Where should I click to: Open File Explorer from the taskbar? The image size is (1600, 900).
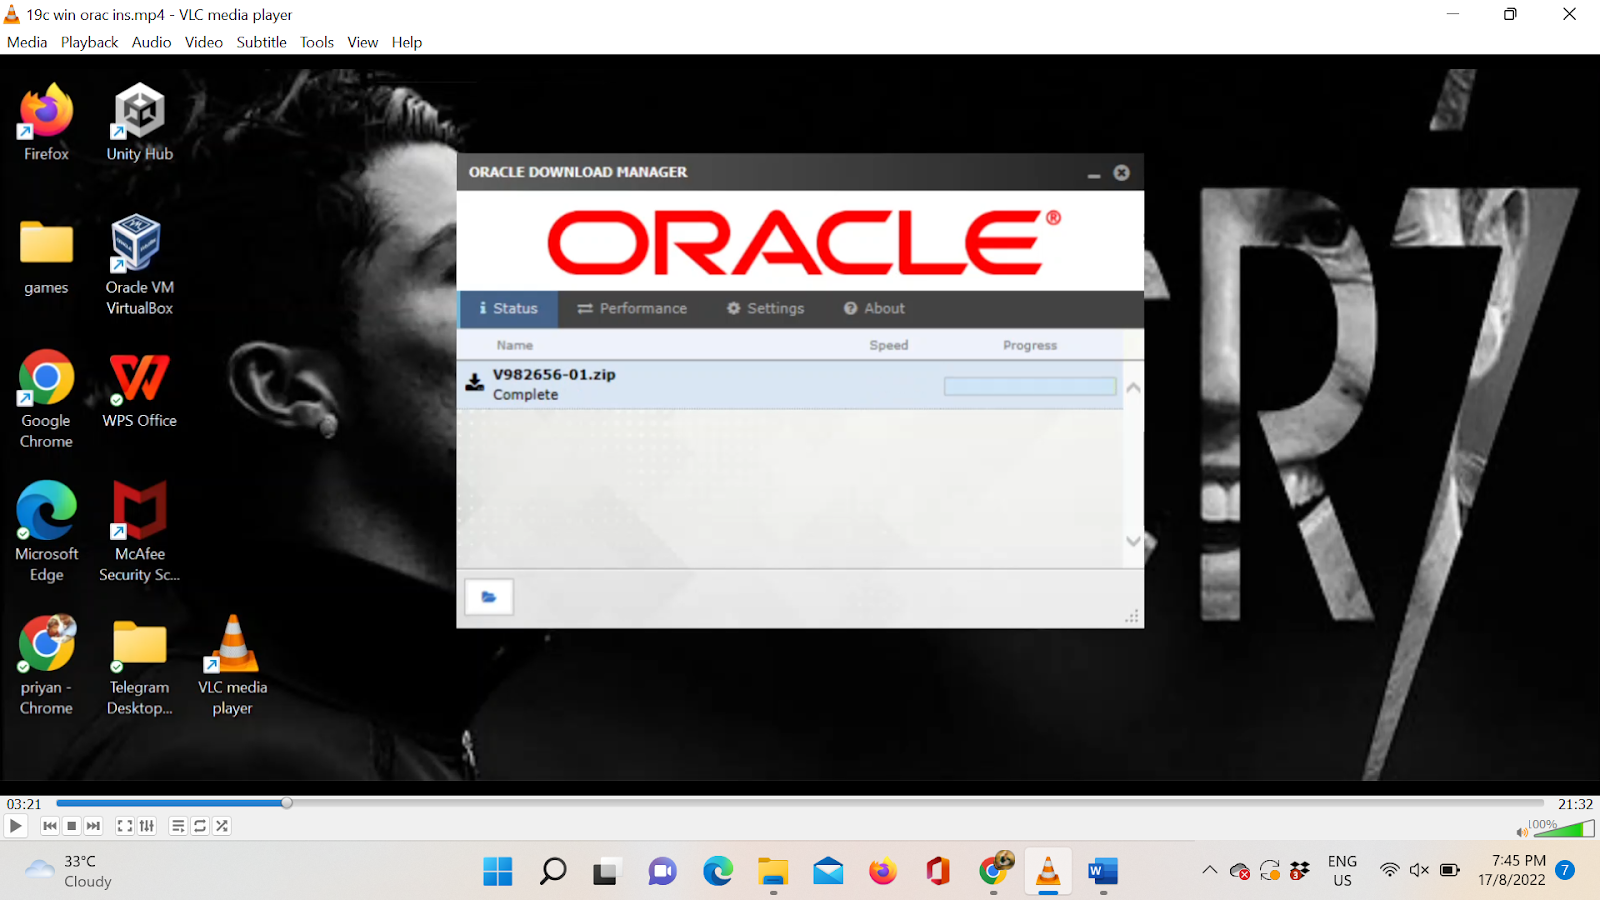[x=773, y=872]
